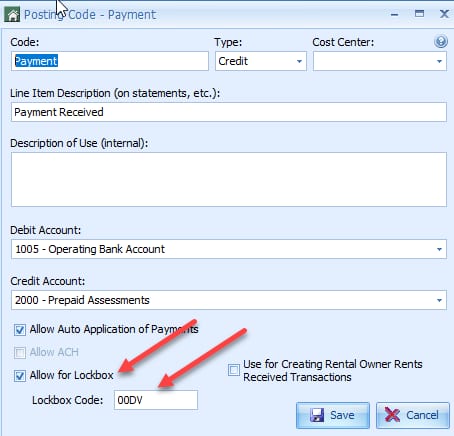Click the house app icon in title bar
Image resolution: width=454 pixels, height=436 pixels.
pyautogui.click(x=12, y=15)
